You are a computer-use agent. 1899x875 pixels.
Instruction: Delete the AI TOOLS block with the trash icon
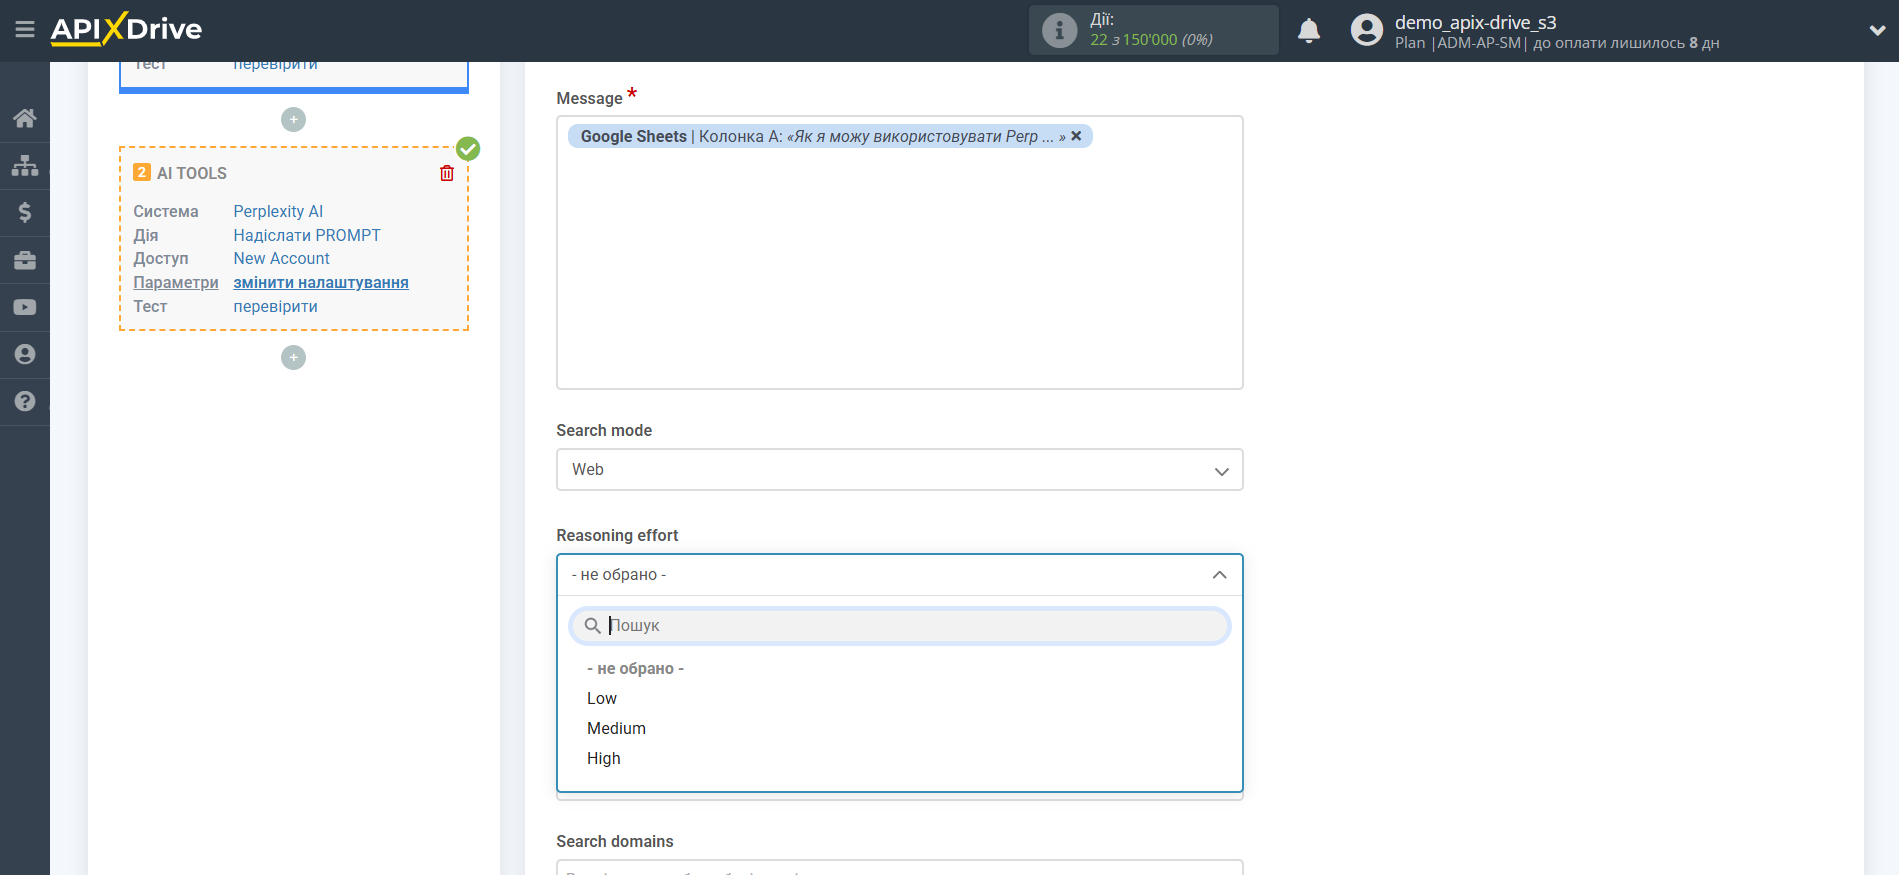pyautogui.click(x=447, y=173)
